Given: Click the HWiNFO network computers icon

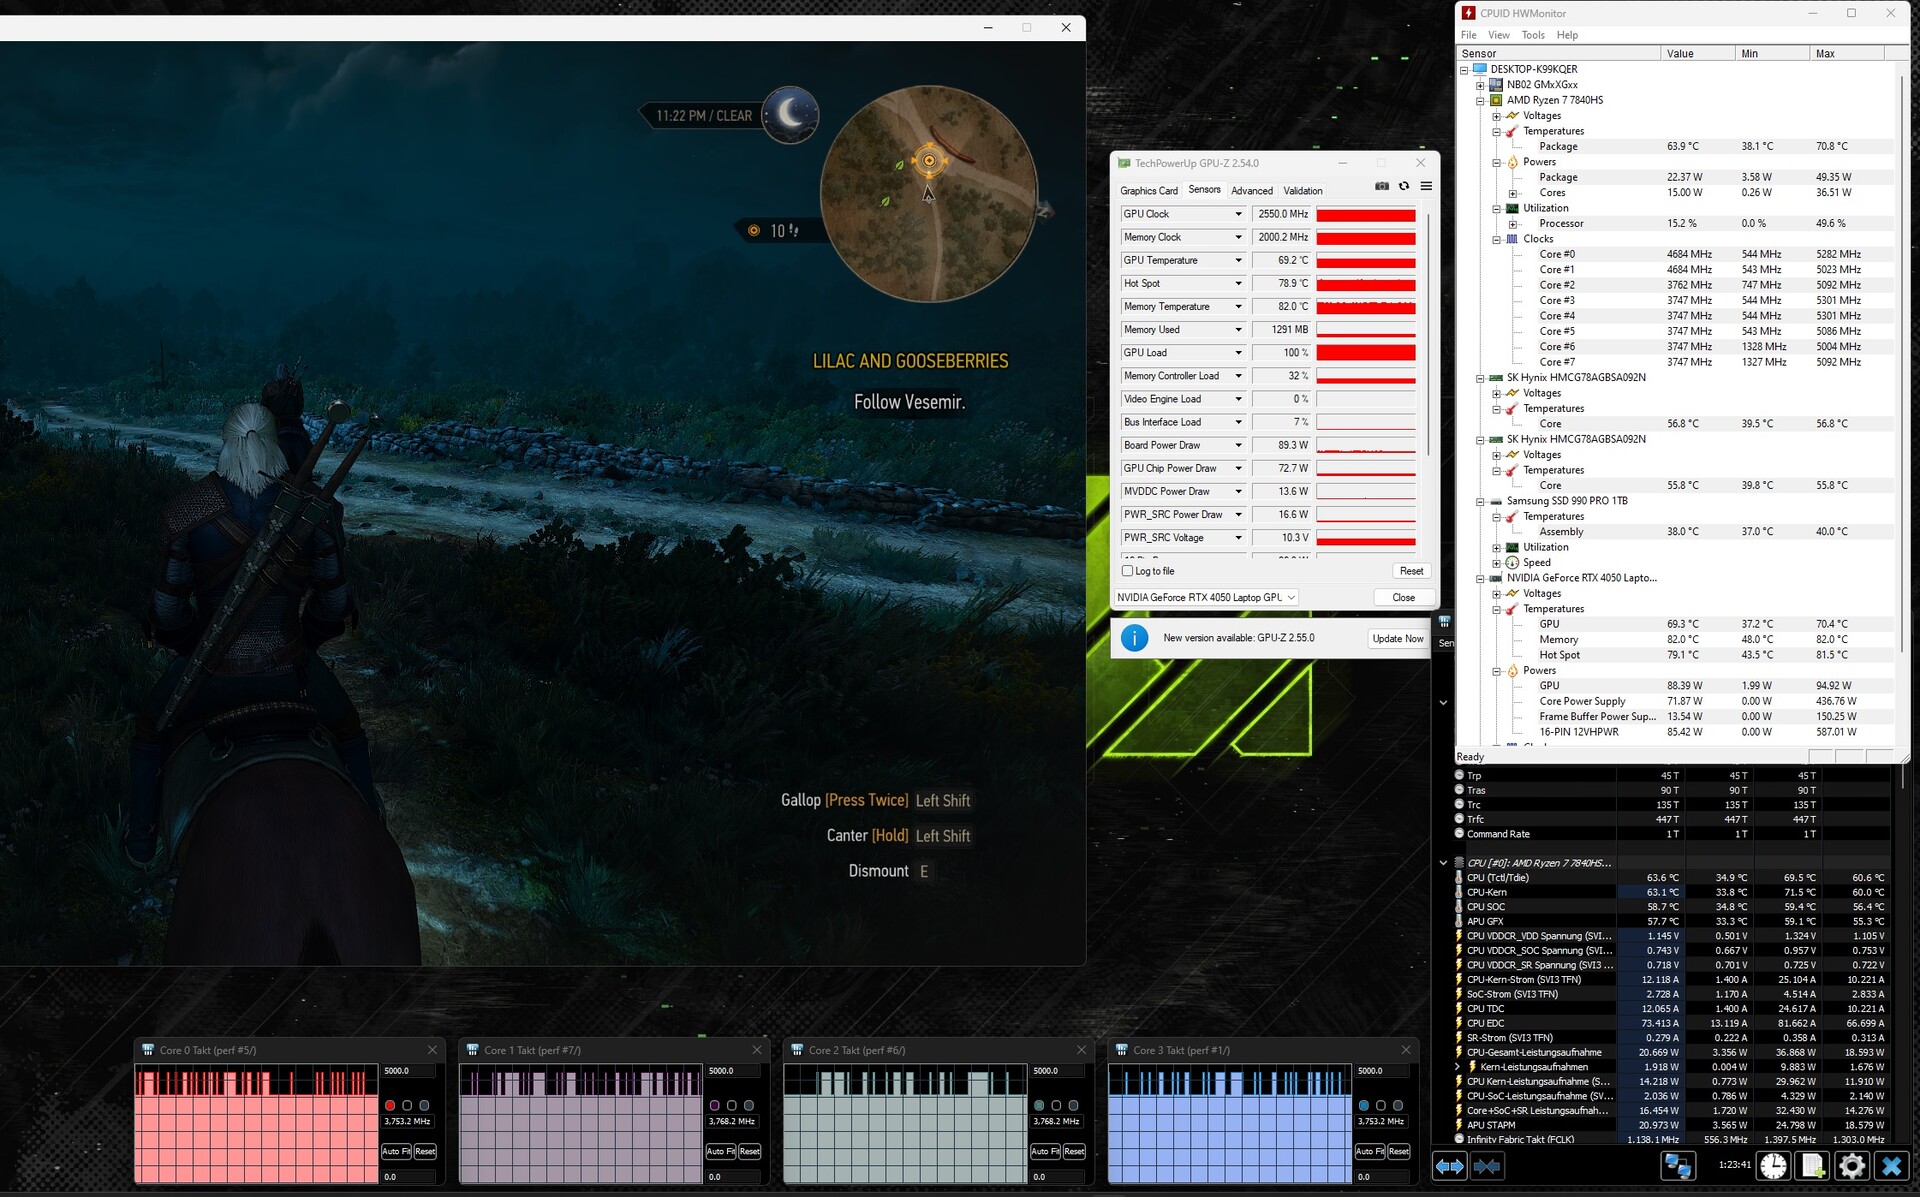Looking at the screenshot, I should pos(1677,1165).
